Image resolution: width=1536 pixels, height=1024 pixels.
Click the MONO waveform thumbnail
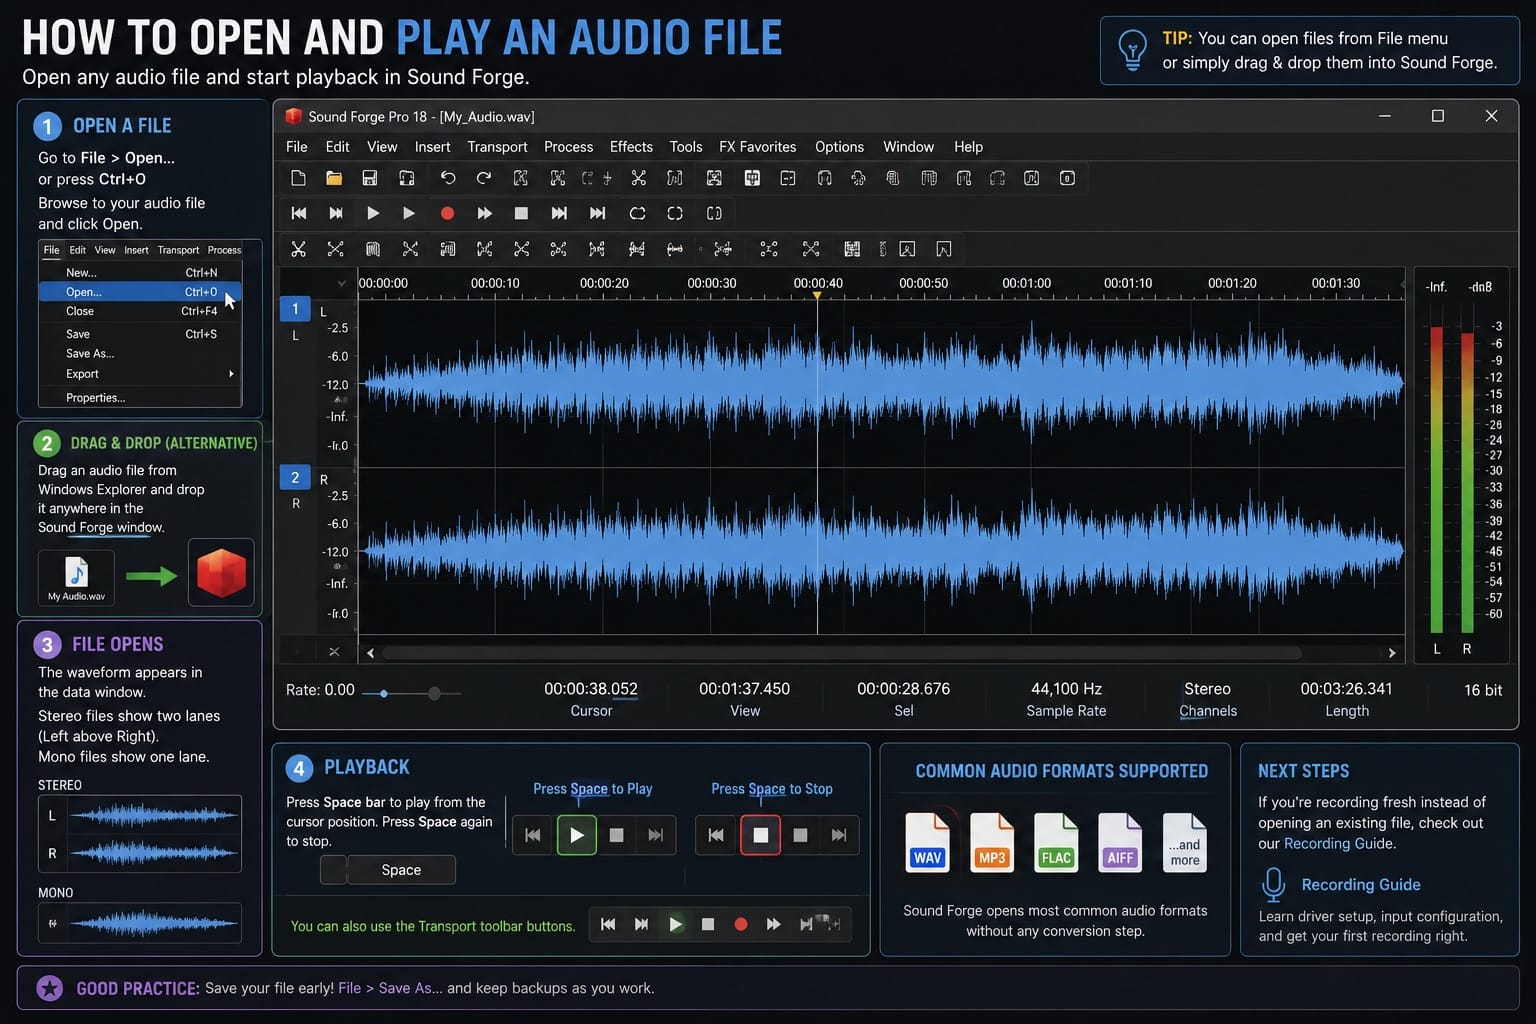140,923
